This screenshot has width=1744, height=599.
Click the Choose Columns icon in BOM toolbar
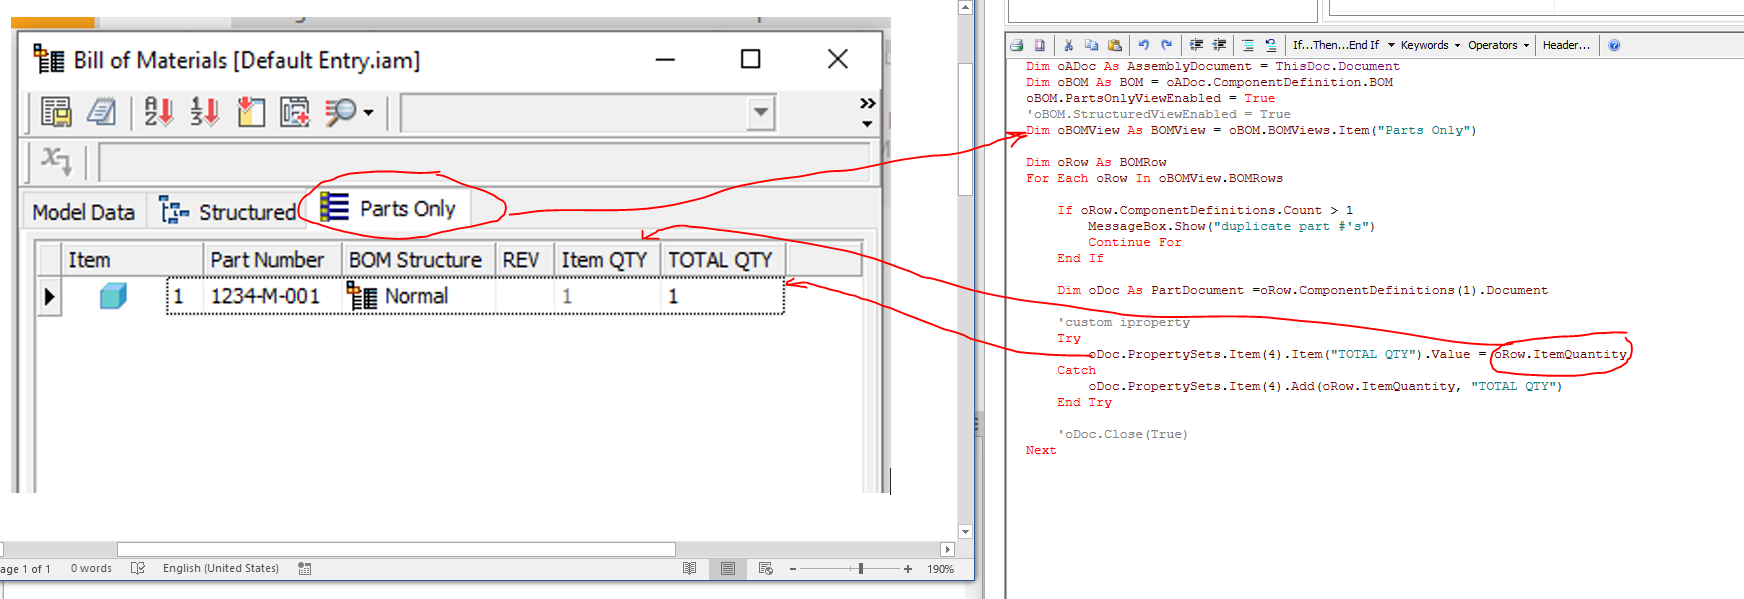point(250,112)
